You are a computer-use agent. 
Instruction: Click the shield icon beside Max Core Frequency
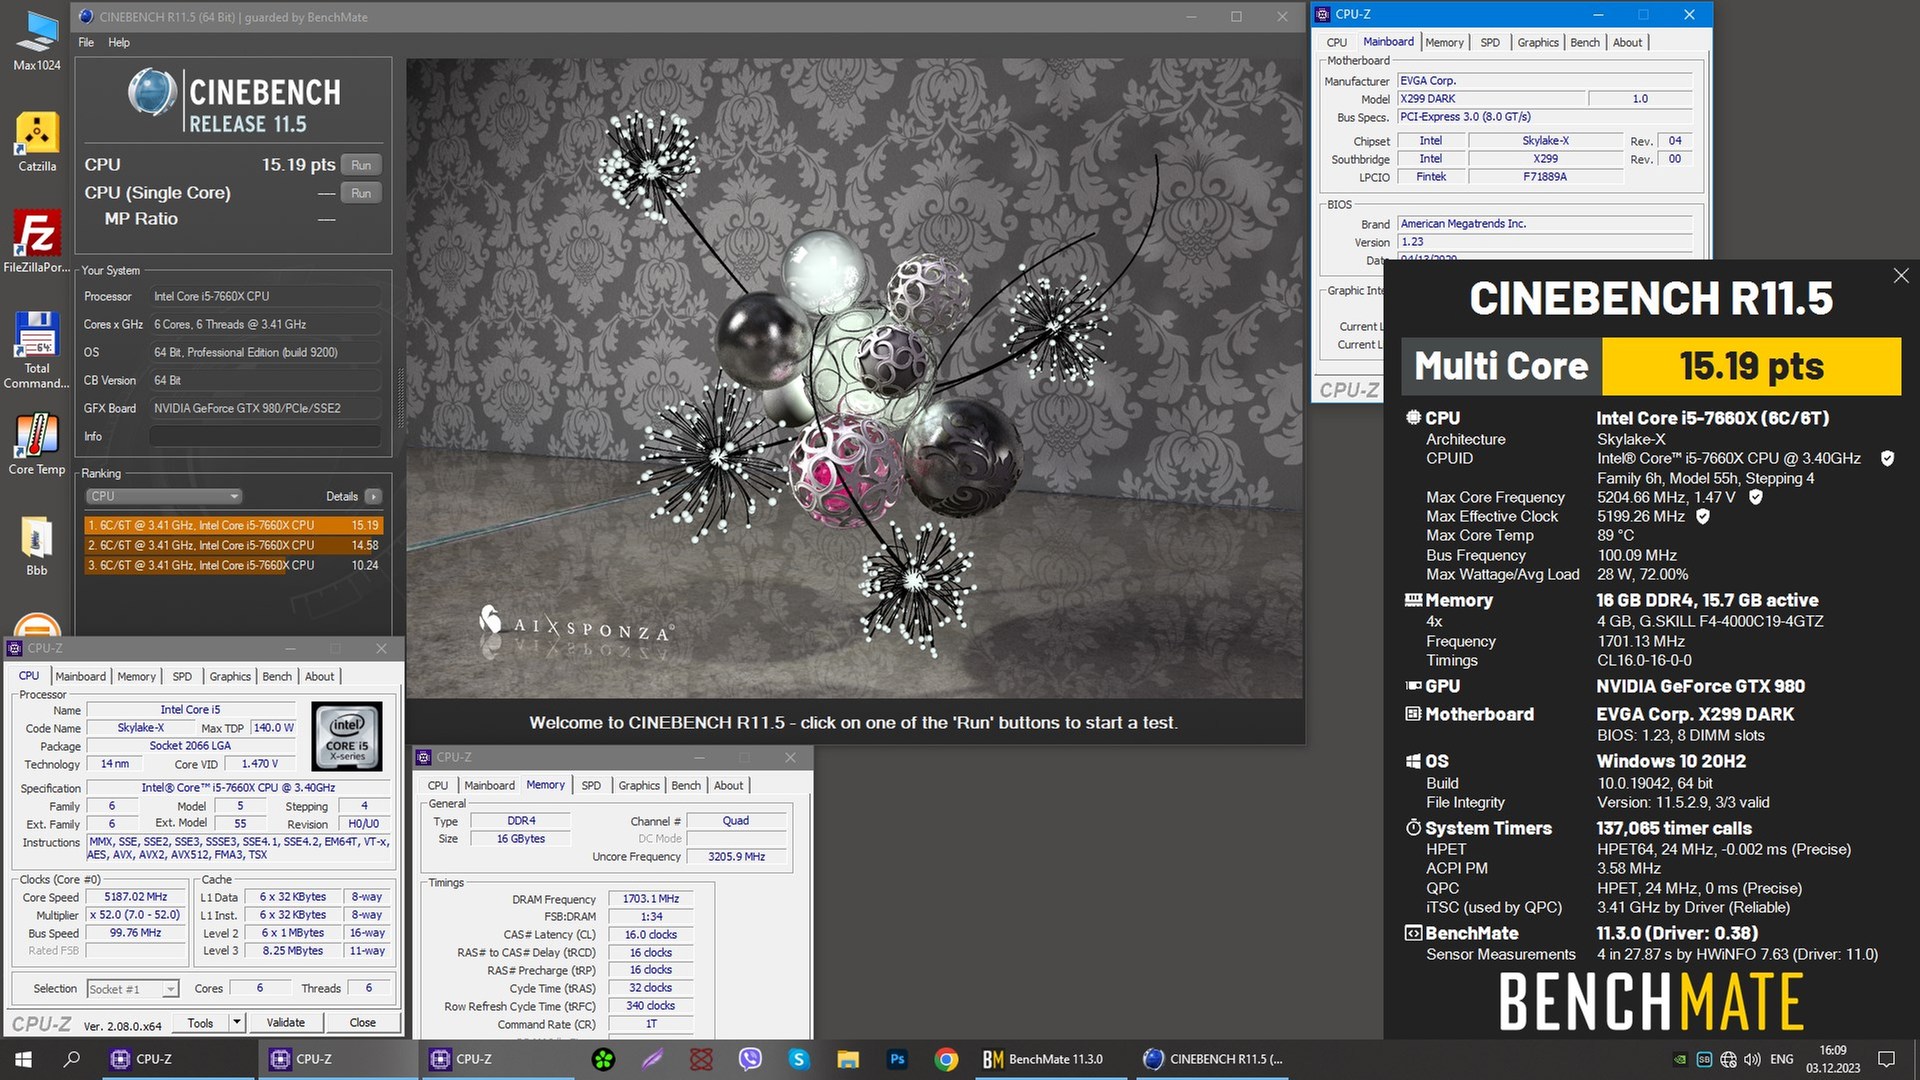click(x=1755, y=497)
